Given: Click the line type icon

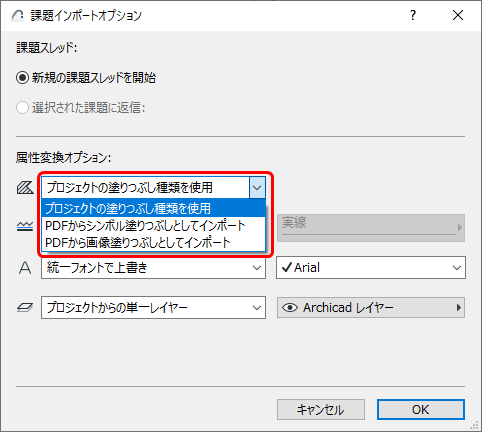Looking at the screenshot, I should tap(25, 227).
